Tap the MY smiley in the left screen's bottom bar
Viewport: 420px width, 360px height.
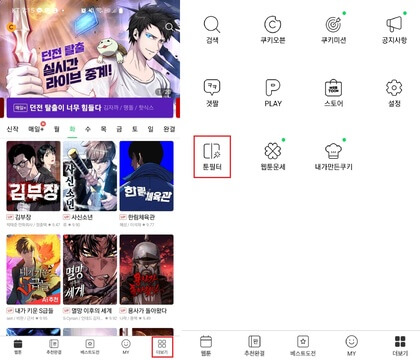pyautogui.click(x=126, y=346)
